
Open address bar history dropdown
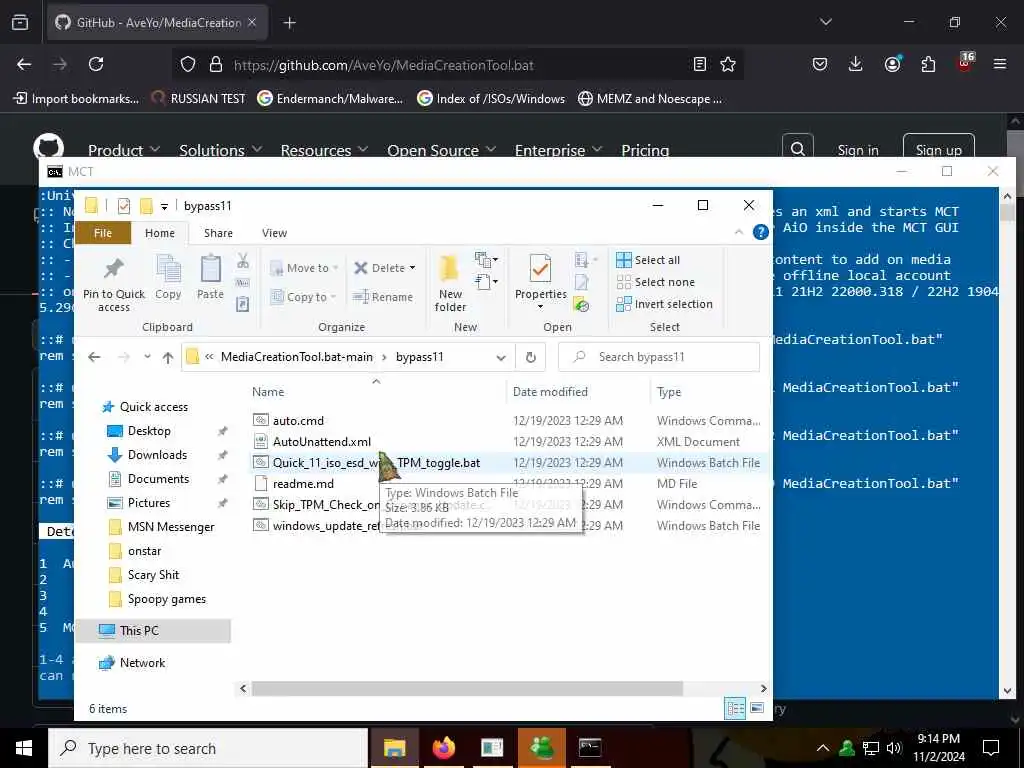coord(501,357)
